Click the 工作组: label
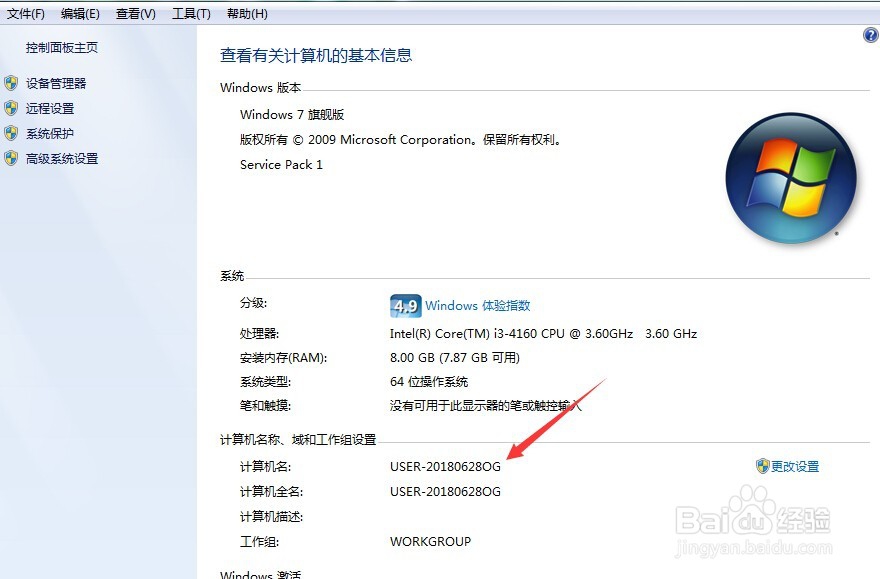 point(259,542)
